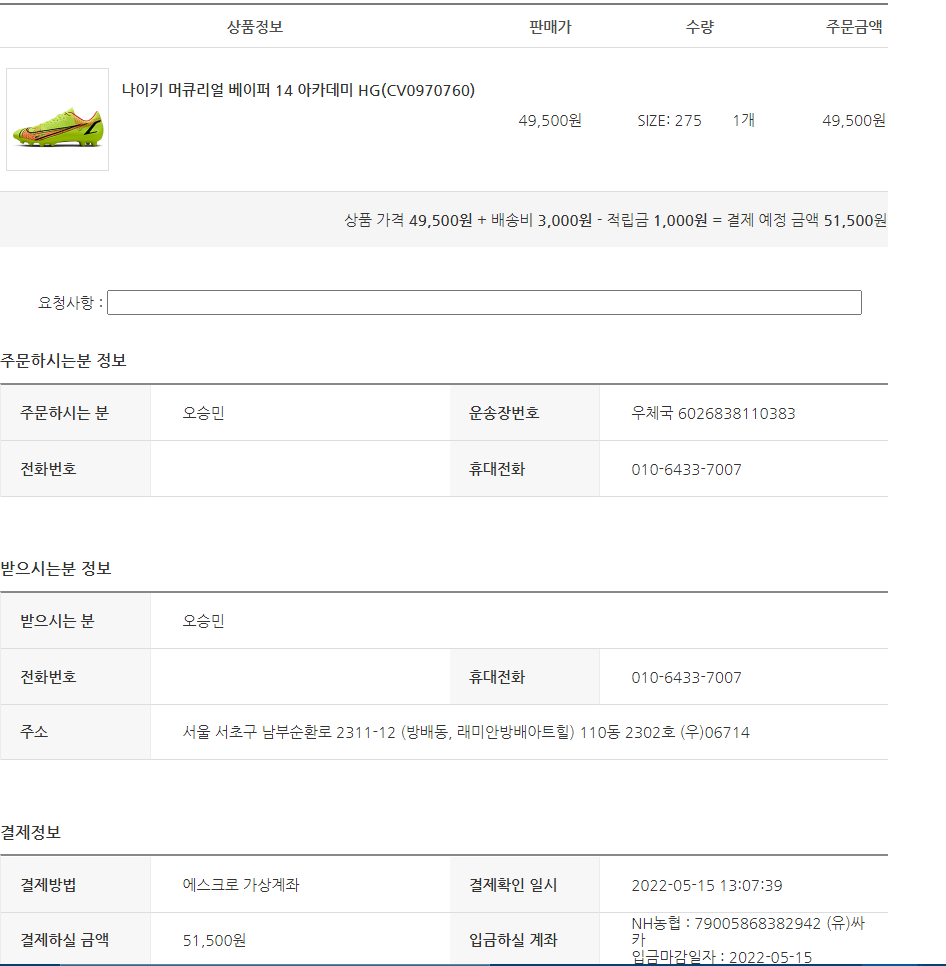Click the 51,500원 payment amount value
Screen dimensions: 946x966
(214, 941)
